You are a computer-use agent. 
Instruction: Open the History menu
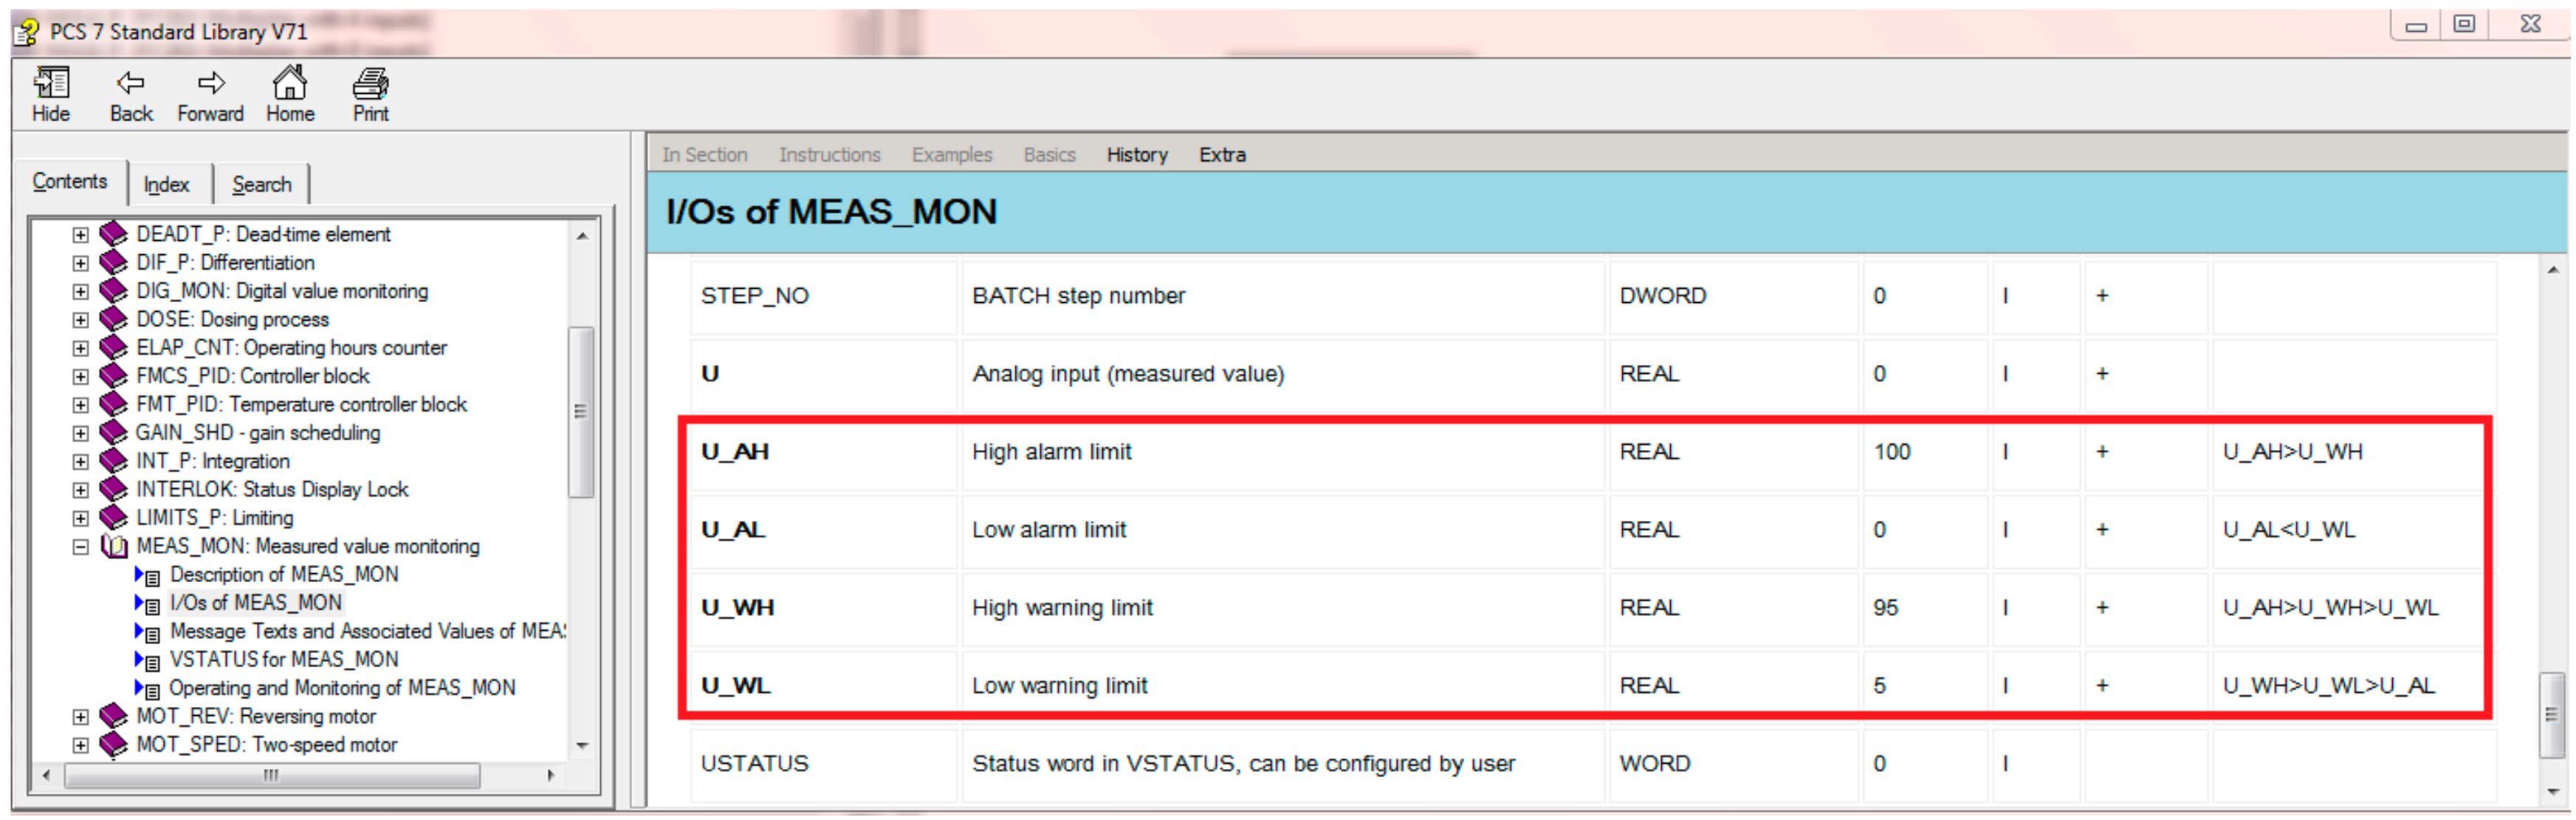(1136, 155)
